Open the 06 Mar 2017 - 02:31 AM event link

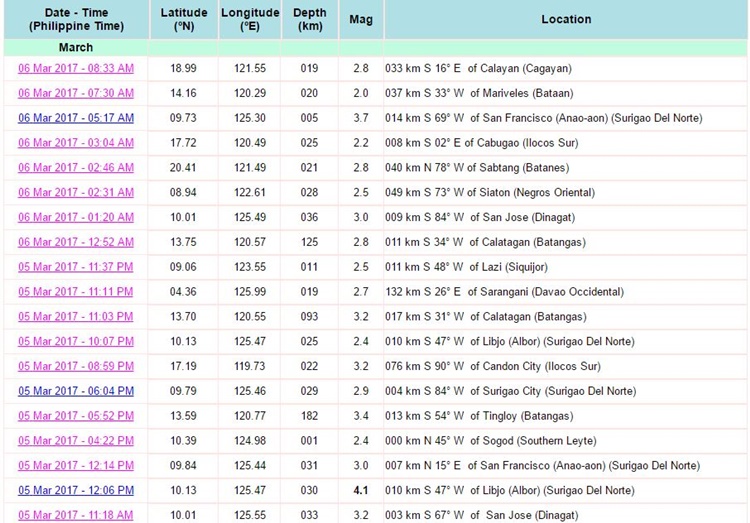point(76,193)
